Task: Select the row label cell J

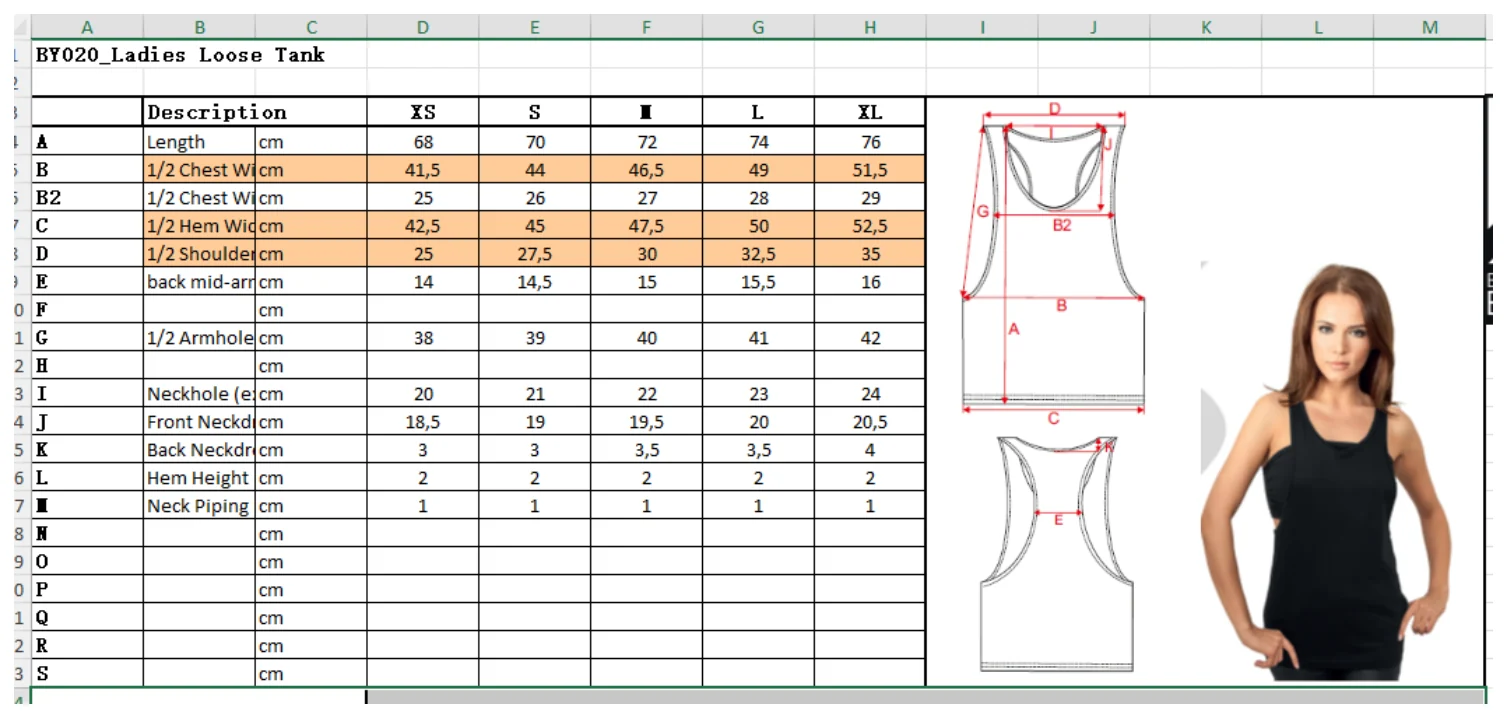Action: coord(87,422)
